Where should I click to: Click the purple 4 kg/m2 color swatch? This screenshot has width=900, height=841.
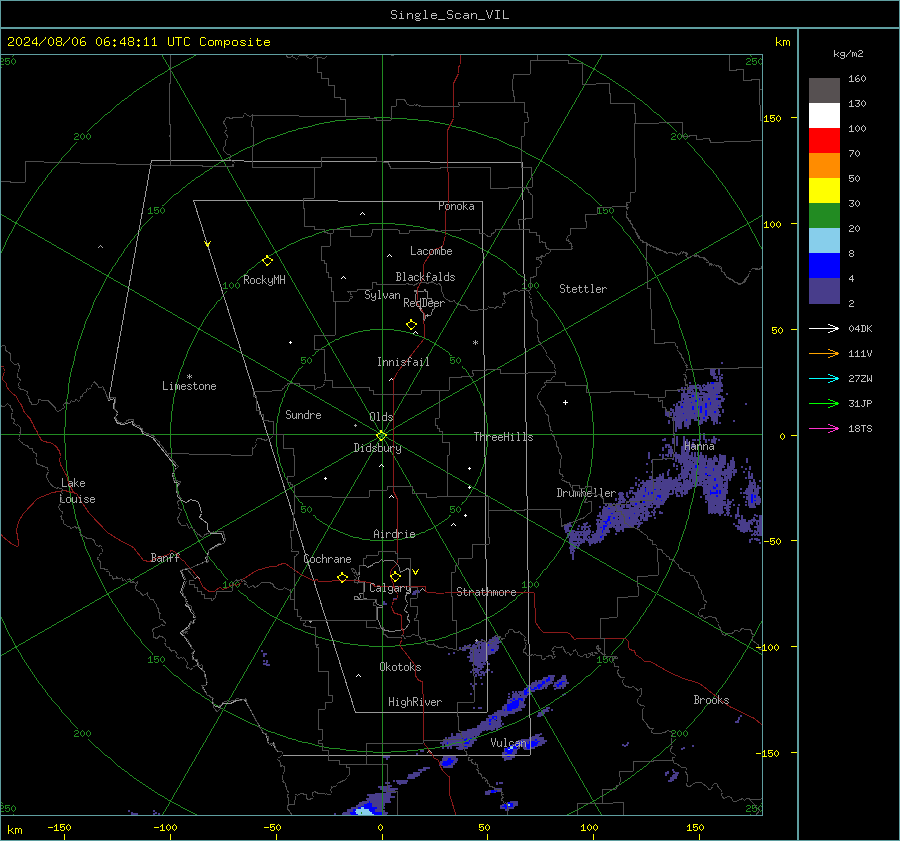coord(824,290)
